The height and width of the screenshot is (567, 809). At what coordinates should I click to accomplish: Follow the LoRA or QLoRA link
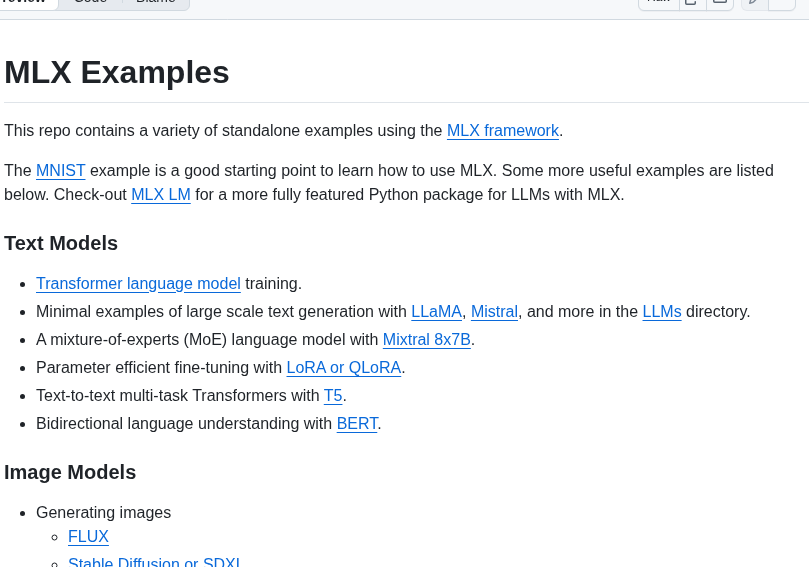pyautogui.click(x=344, y=367)
